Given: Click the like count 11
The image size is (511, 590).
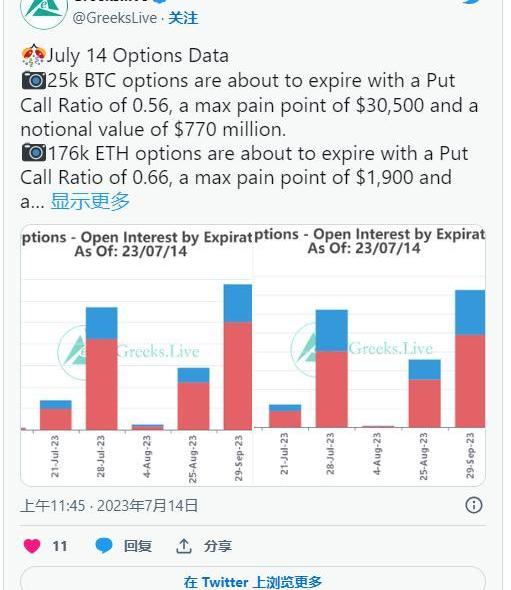Looking at the screenshot, I should 60,546.
